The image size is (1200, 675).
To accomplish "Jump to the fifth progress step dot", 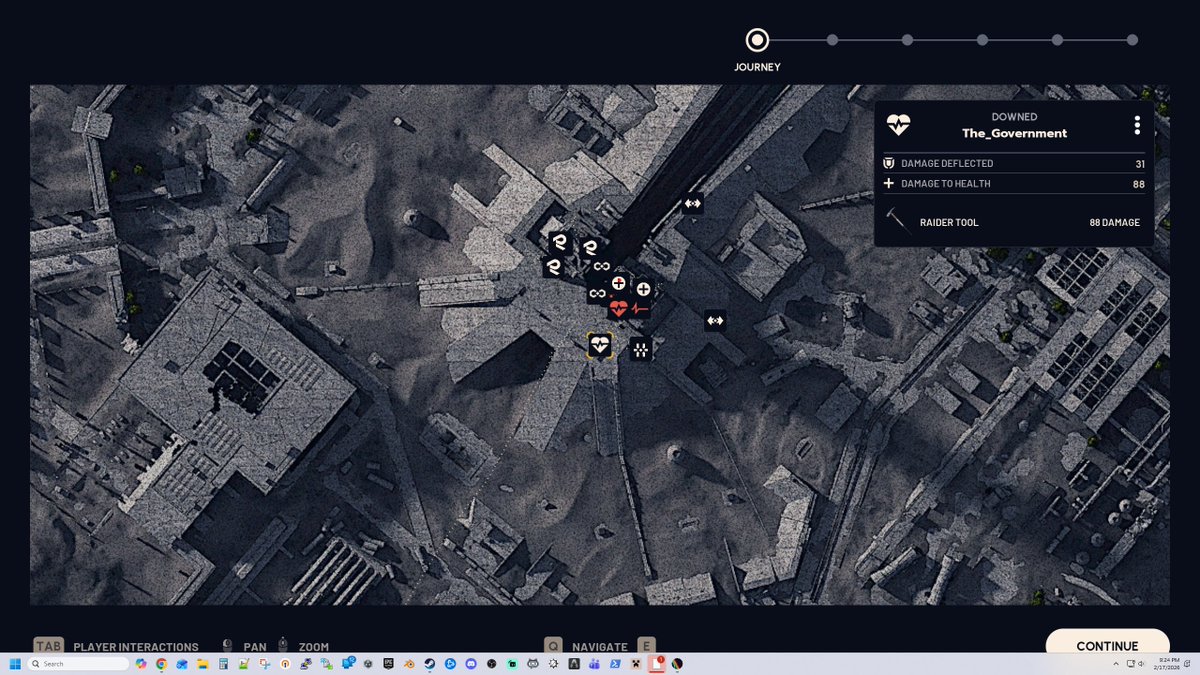I will coord(1057,40).
